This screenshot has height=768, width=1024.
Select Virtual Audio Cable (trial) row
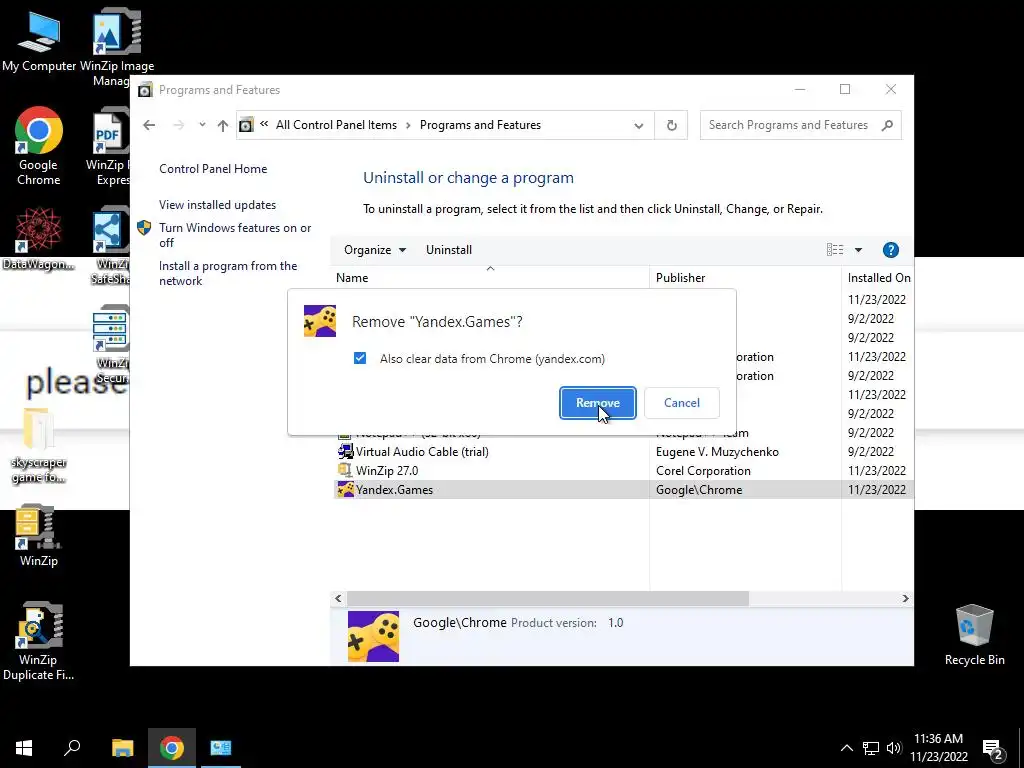(622, 452)
